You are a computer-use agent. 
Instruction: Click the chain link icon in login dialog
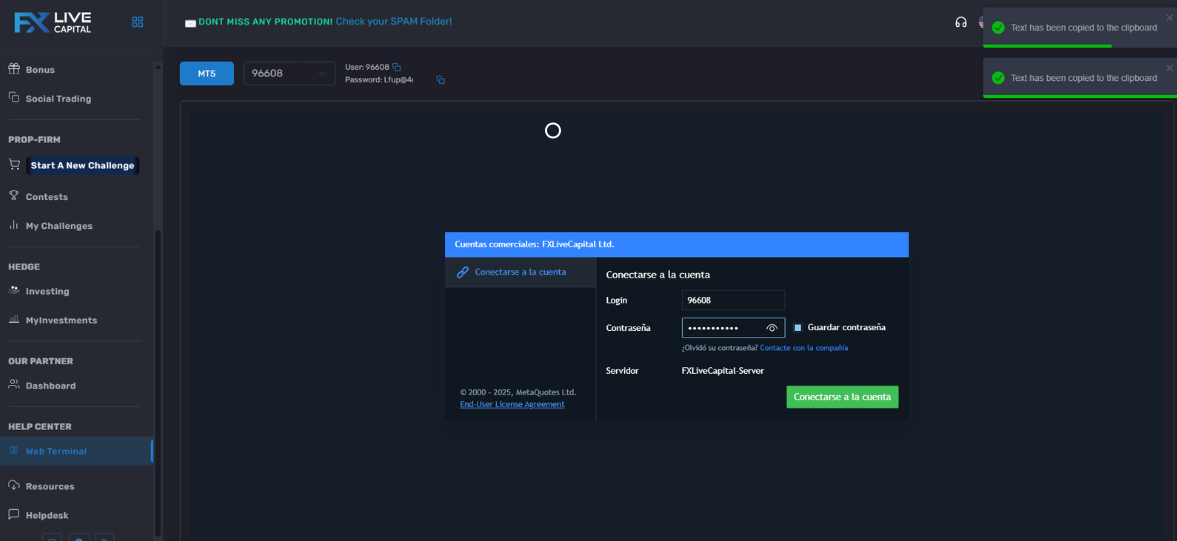(x=462, y=272)
